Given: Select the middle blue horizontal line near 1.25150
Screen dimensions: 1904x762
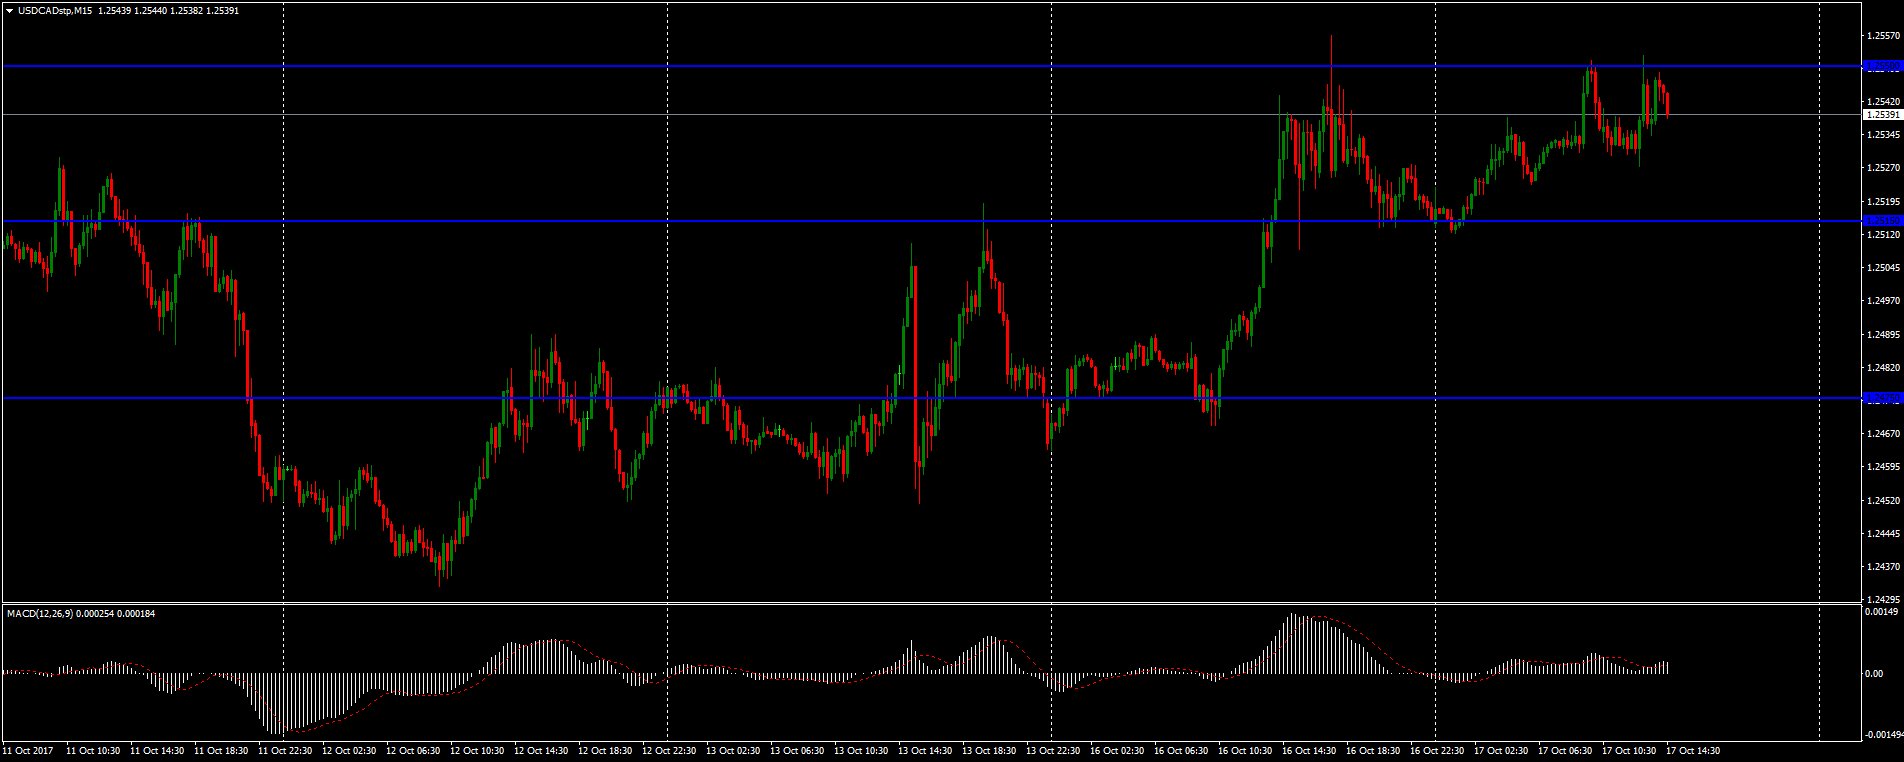Looking at the screenshot, I should [x=932, y=221].
